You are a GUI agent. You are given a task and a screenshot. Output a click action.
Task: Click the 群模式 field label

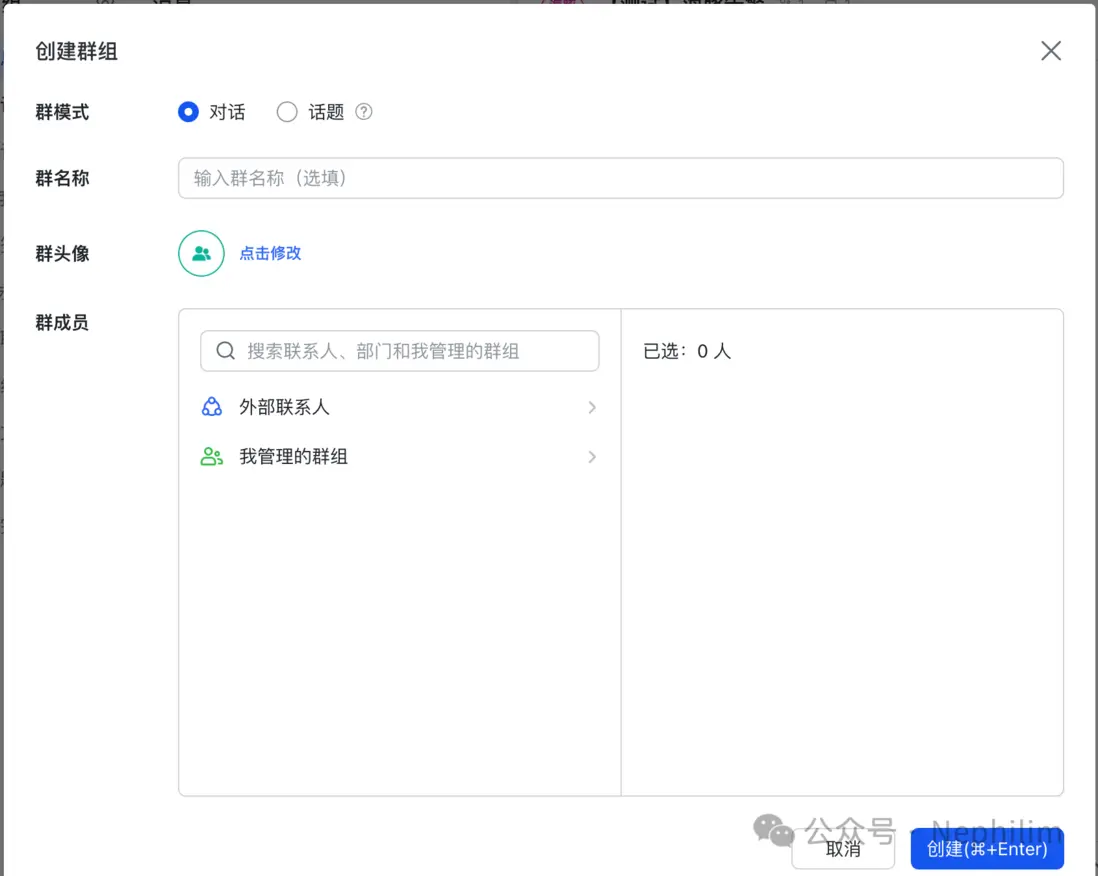click(x=62, y=112)
